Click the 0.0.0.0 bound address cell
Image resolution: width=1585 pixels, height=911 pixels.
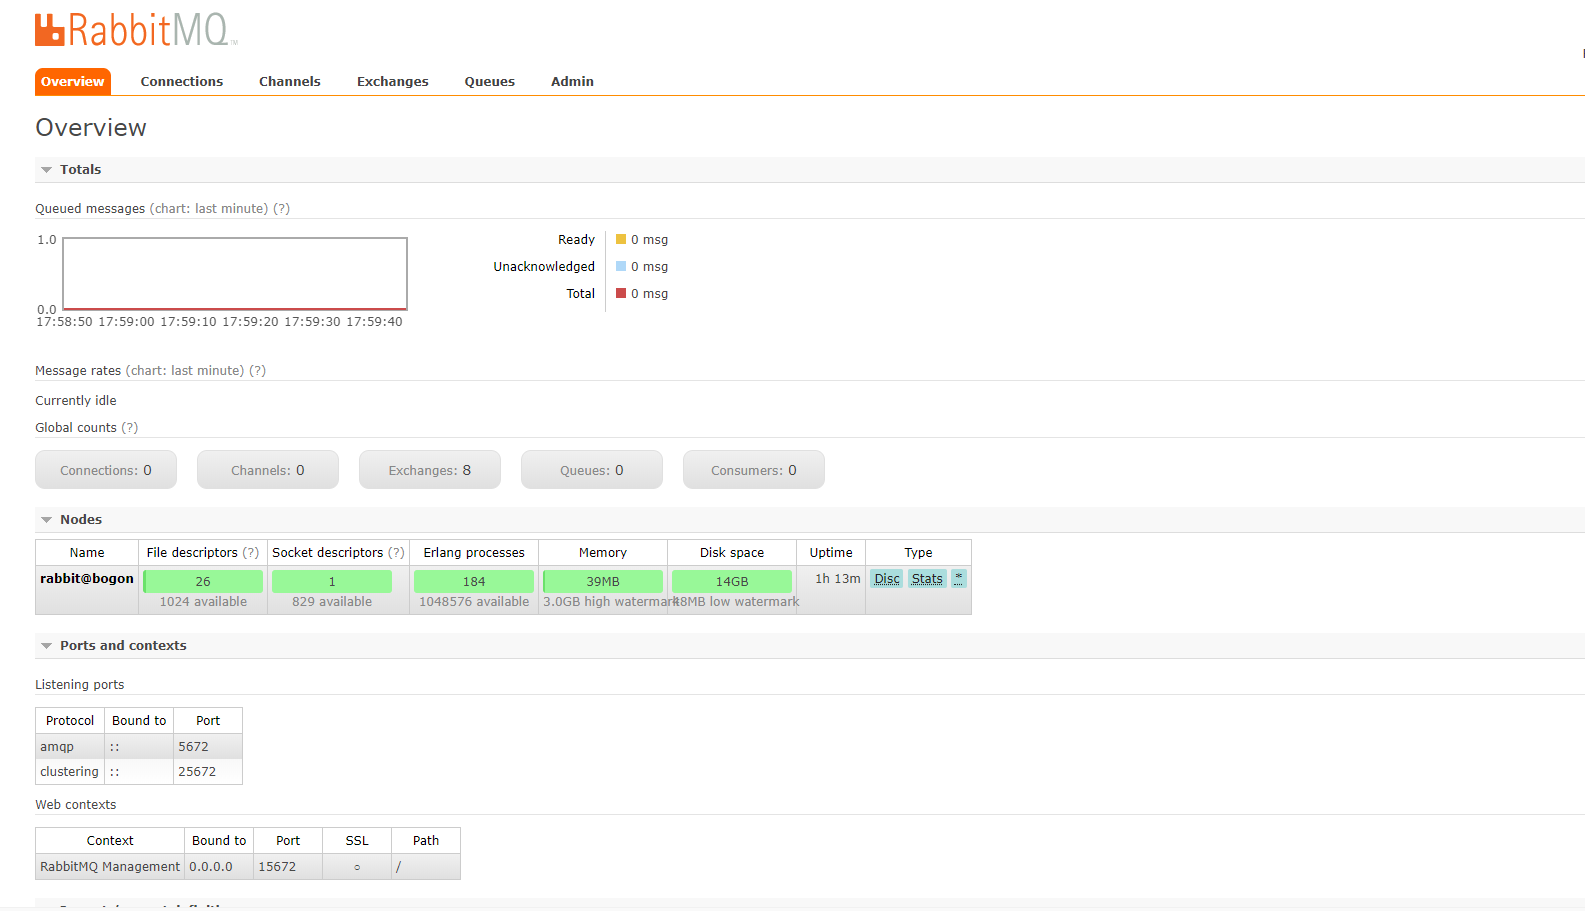219,867
